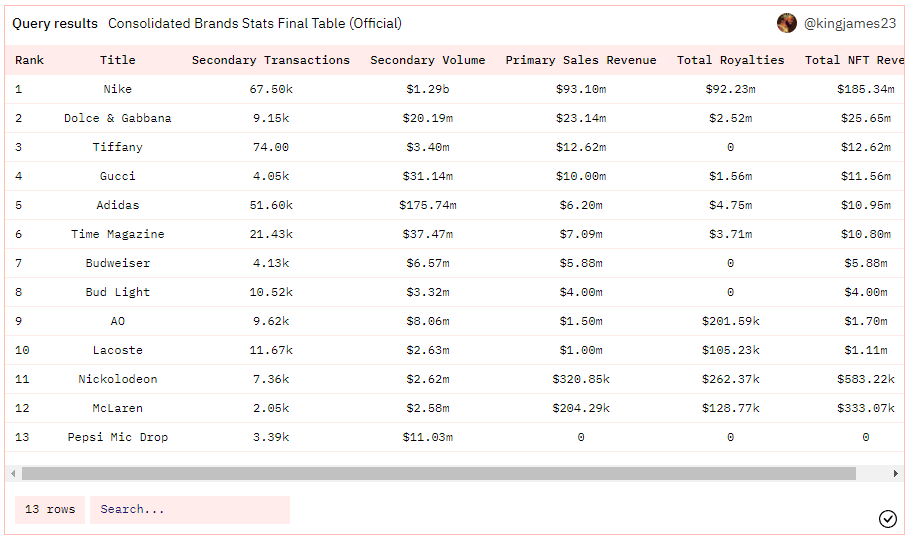909x539 pixels.
Task: Open the Consolidated Brands Stats table title
Action: [254, 23]
